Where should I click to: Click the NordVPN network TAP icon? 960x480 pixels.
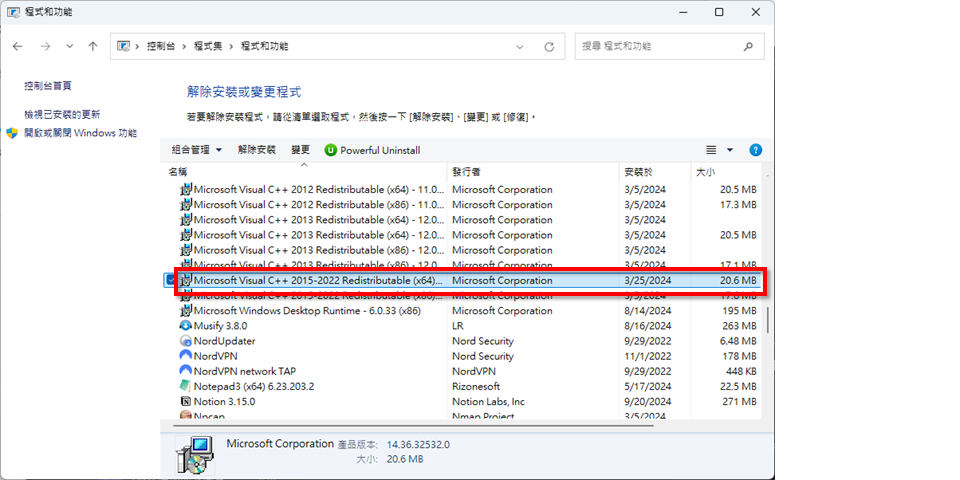[x=186, y=371]
